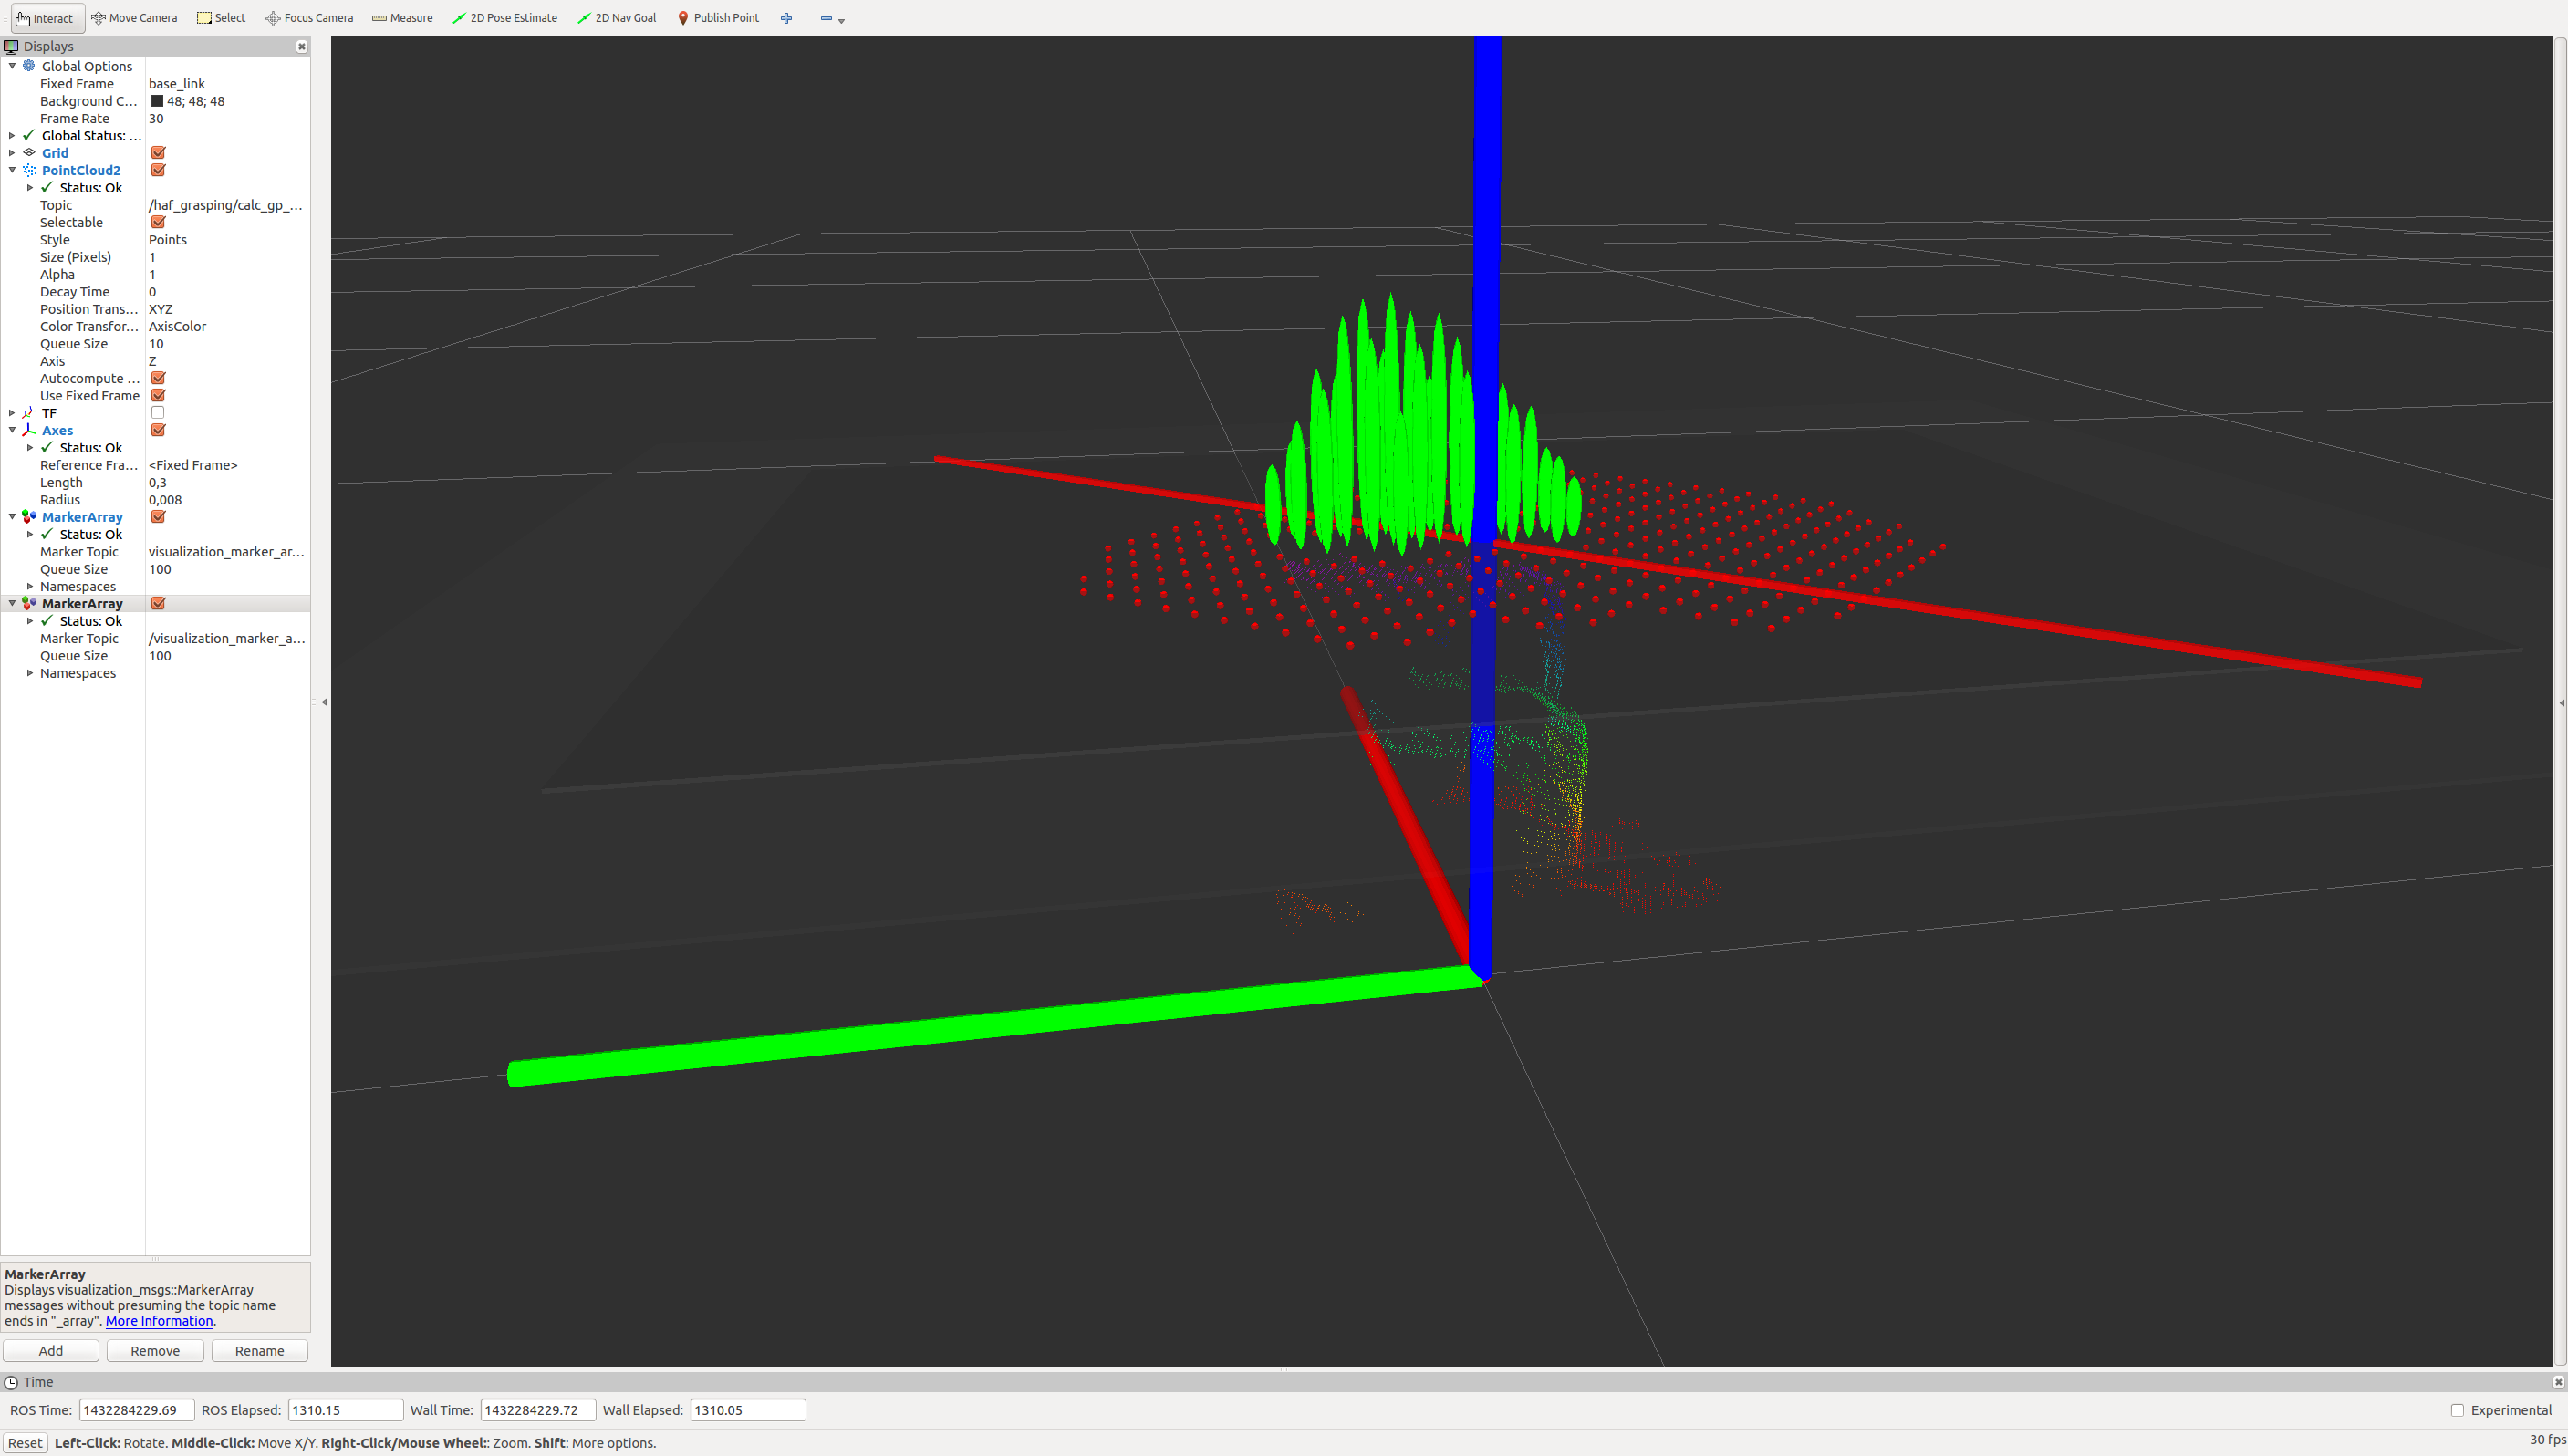Screen dimensions: 2568x1456
Task: Activate the 2D Nav Goal tool
Action: coord(617,18)
